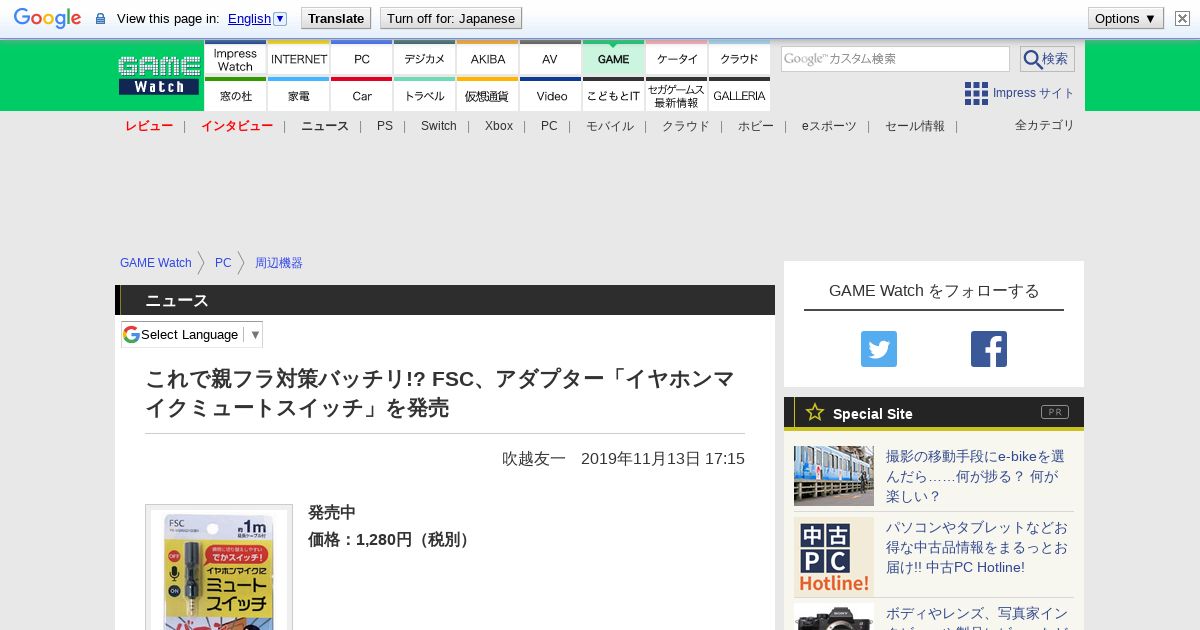
Task: Go to the ニュース category
Action: point(325,126)
